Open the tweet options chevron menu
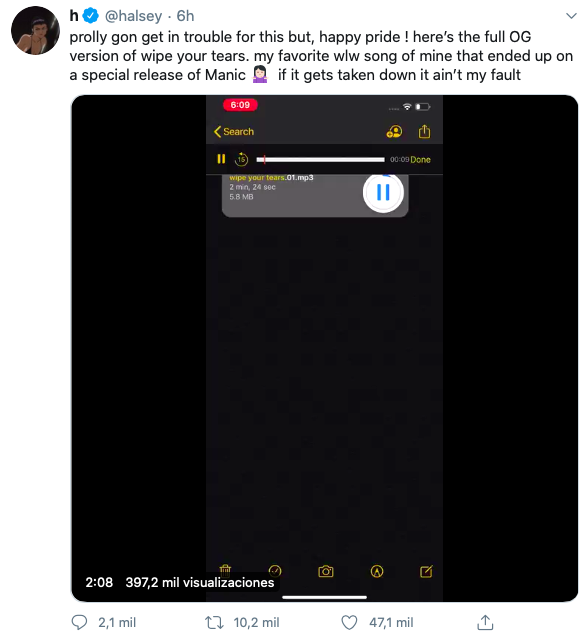 [x=571, y=16]
